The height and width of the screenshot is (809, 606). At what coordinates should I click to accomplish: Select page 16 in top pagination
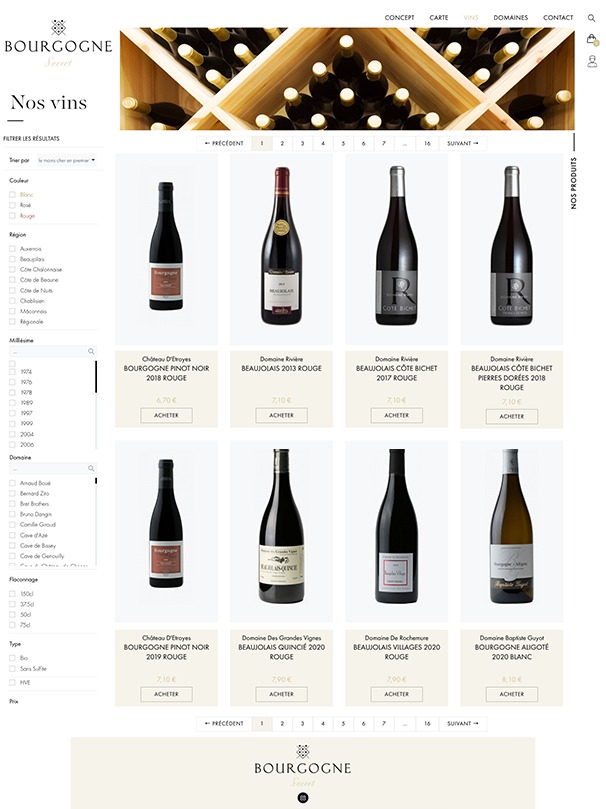point(427,143)
